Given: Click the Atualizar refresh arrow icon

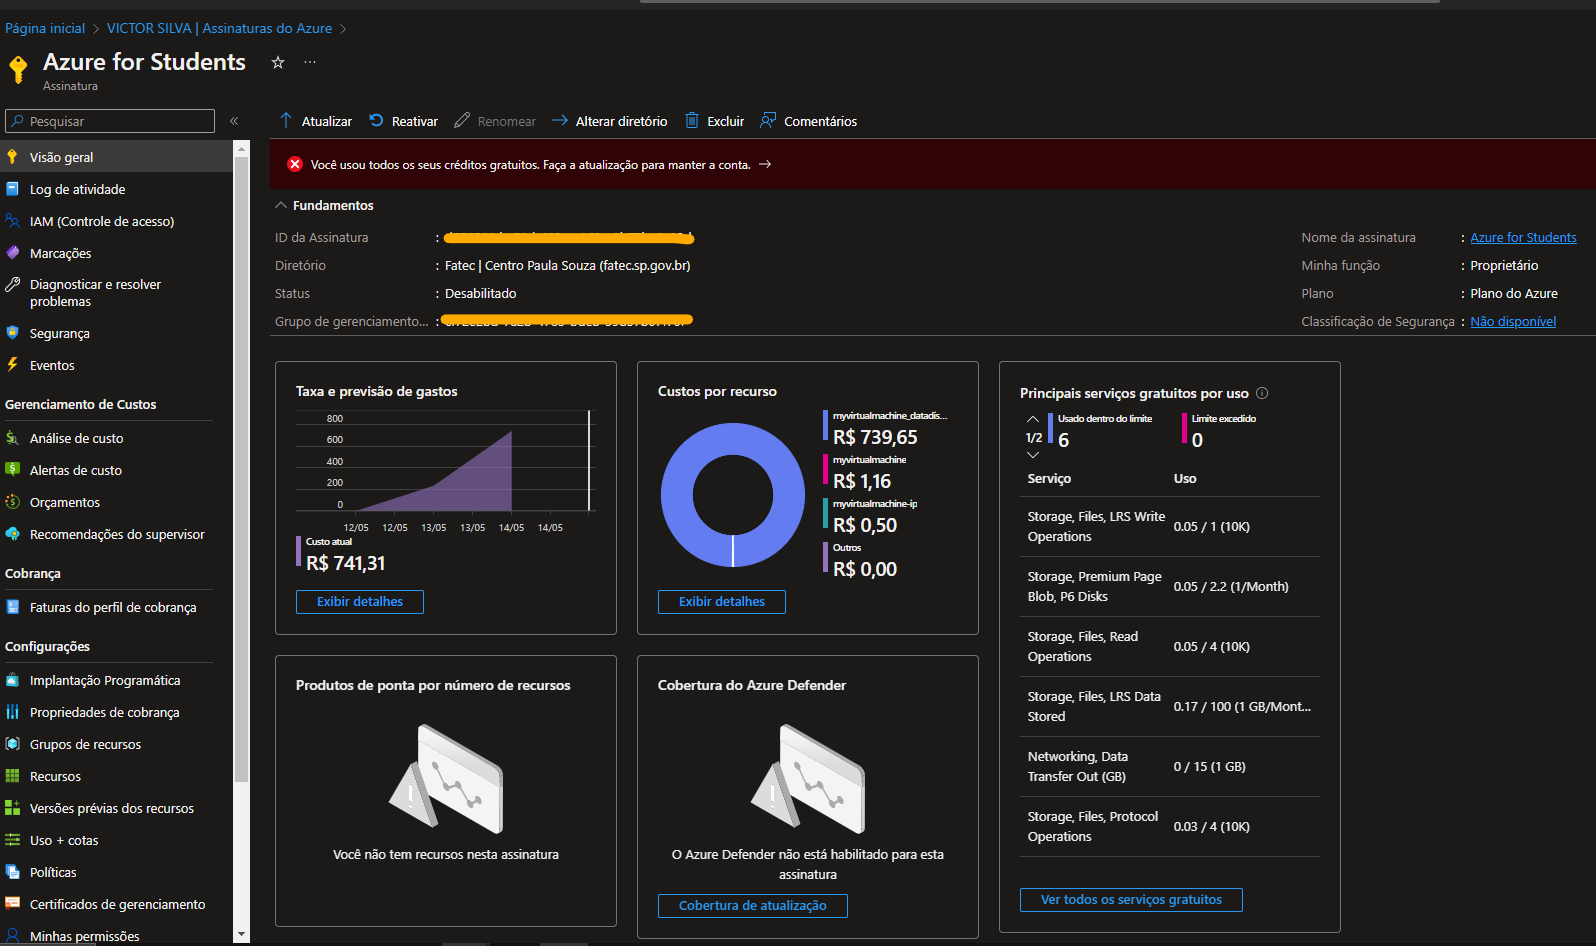Looking at the screenshot, I should pos(286,120).
